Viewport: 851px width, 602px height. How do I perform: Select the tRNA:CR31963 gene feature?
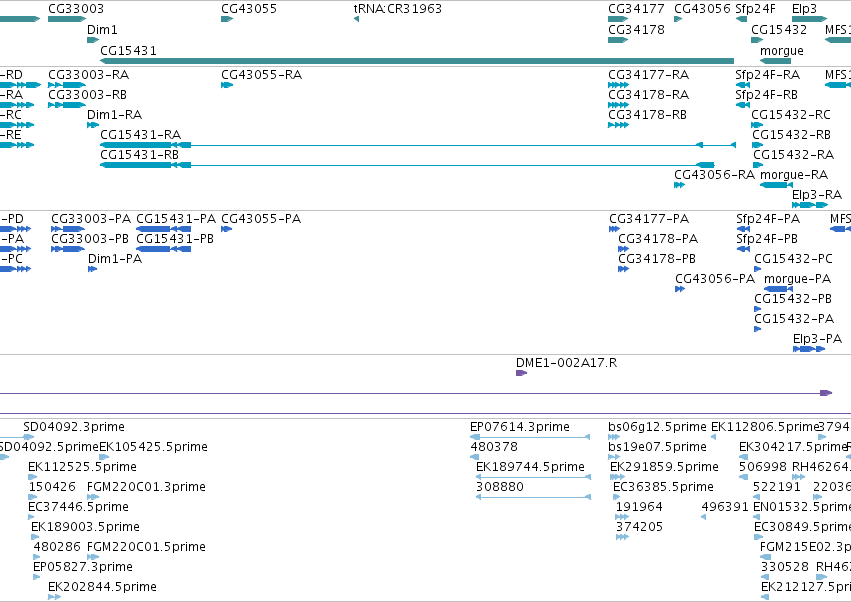coord(357,19)
